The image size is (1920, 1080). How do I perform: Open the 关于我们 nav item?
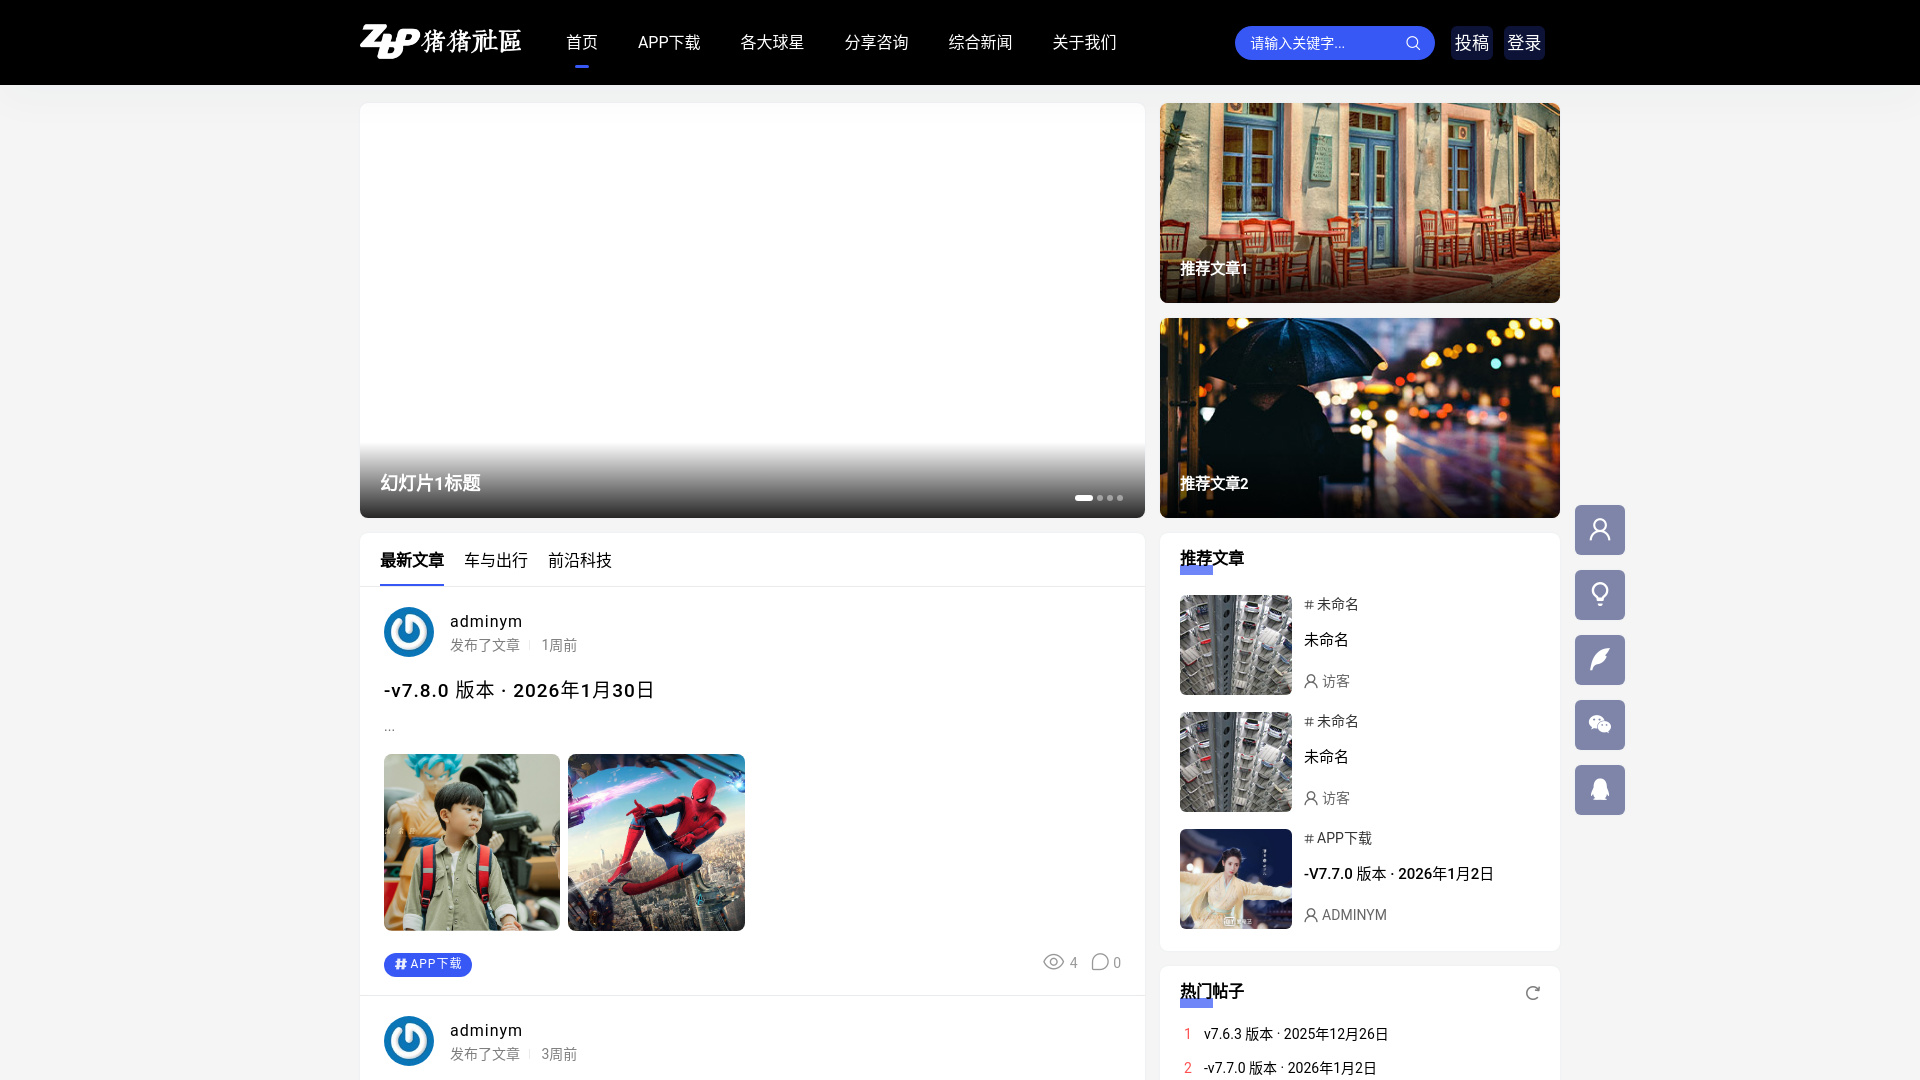click(x=1084, y=43)
